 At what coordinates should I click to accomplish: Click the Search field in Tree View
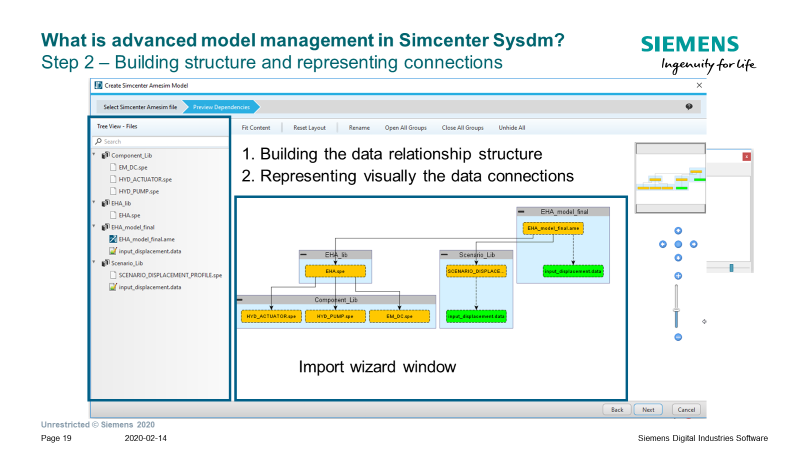[x=161, y=141]
